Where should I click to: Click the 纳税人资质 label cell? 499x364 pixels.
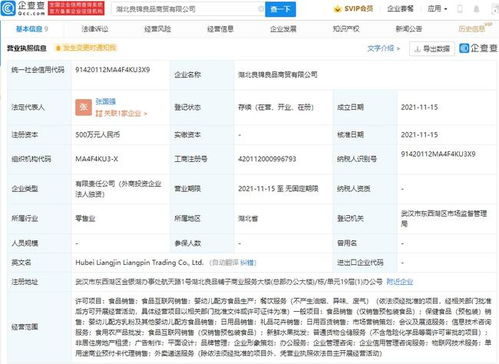[366, 189]
